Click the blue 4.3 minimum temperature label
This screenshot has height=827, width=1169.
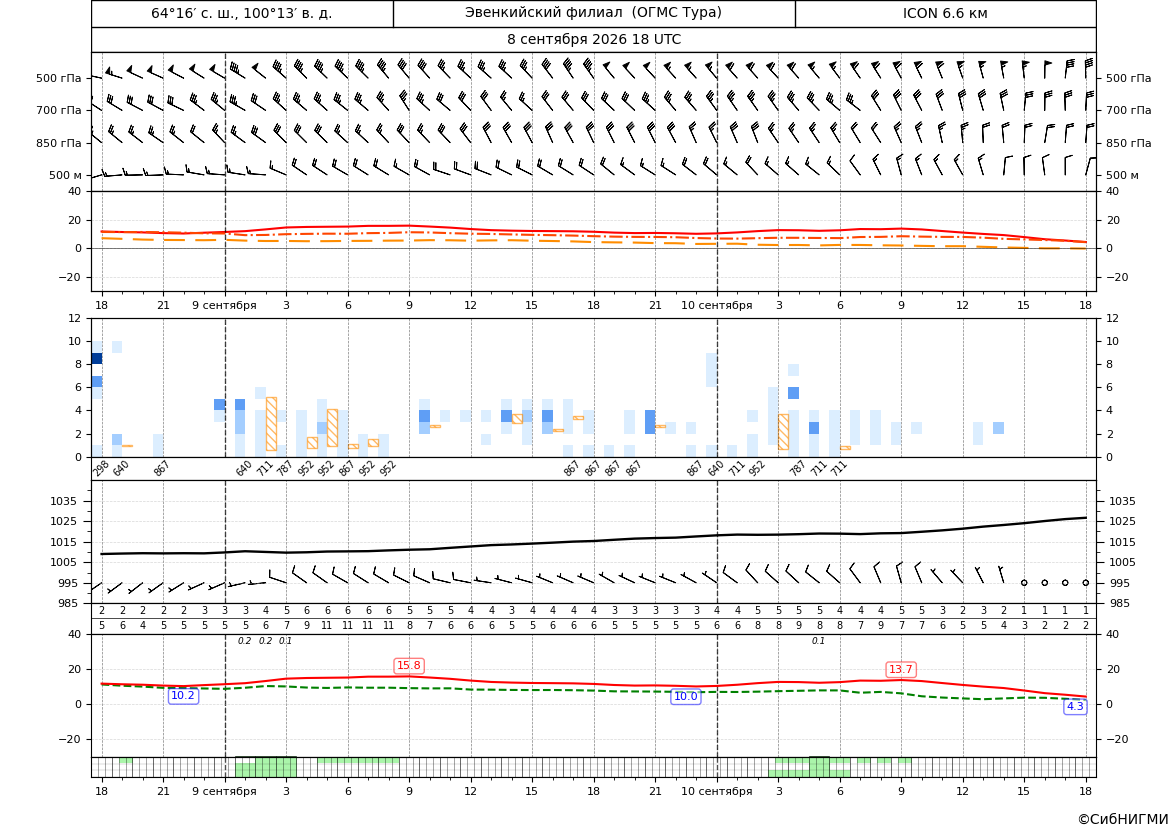click(1075, 706)
